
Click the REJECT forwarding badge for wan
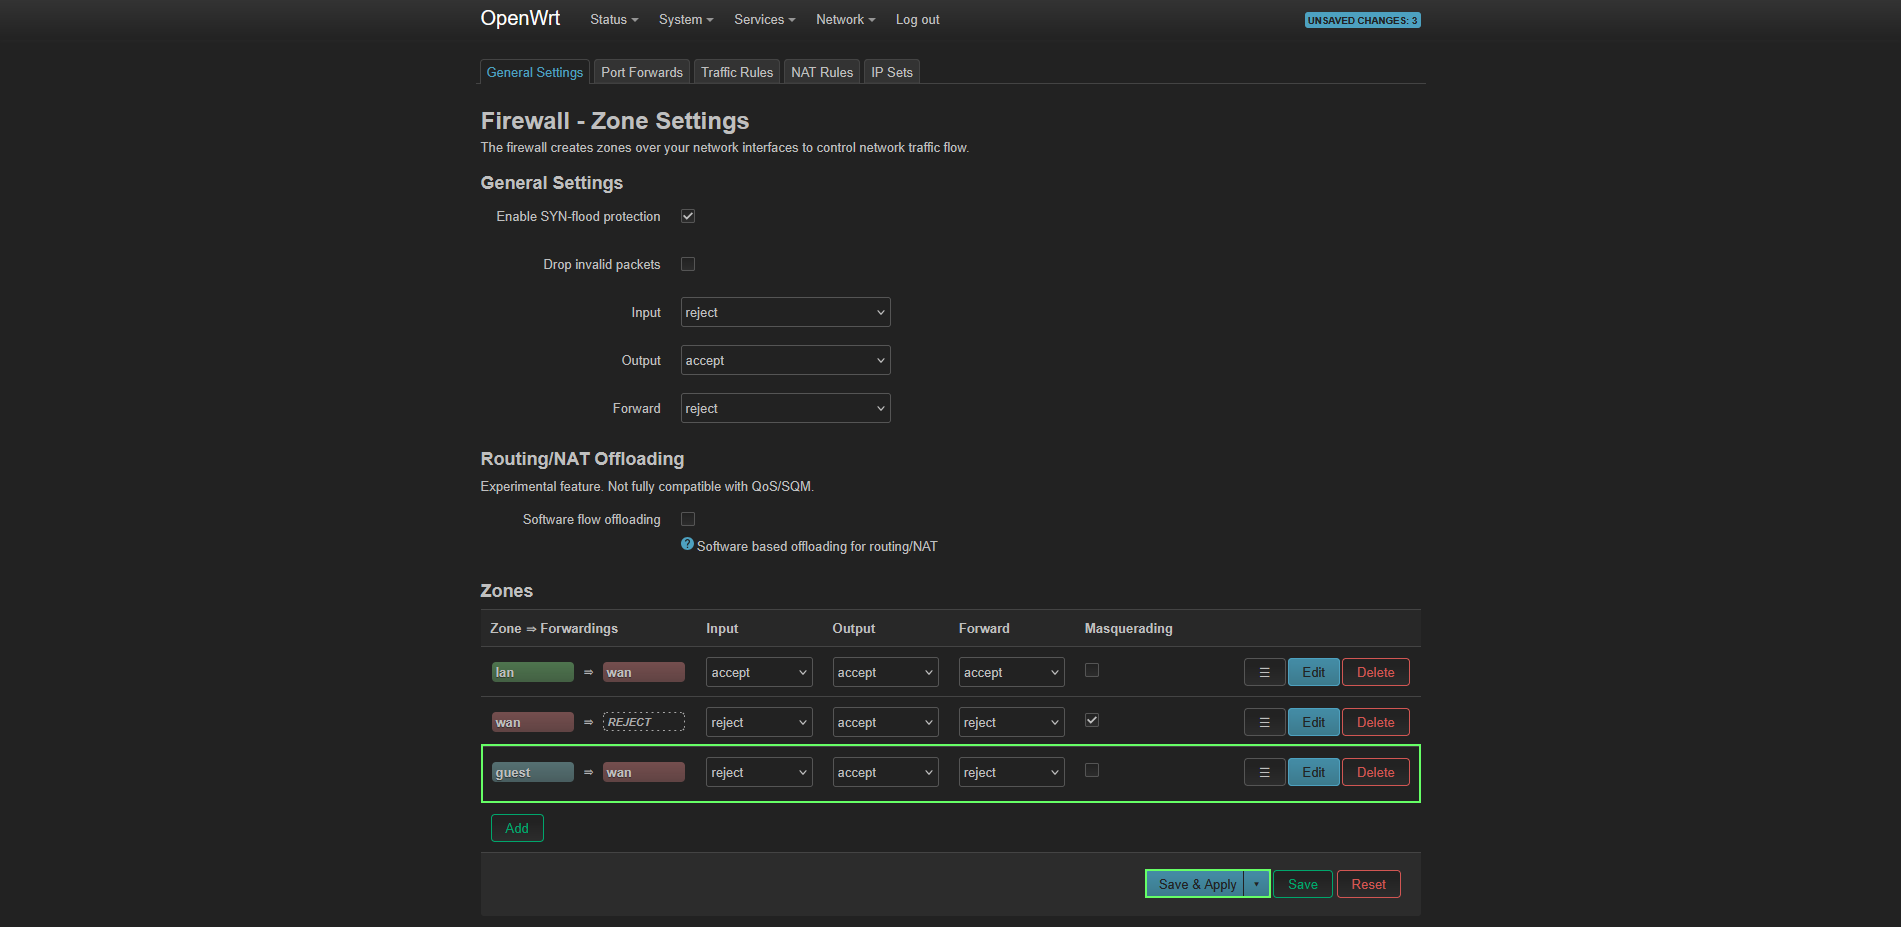(x=644, y=722)
